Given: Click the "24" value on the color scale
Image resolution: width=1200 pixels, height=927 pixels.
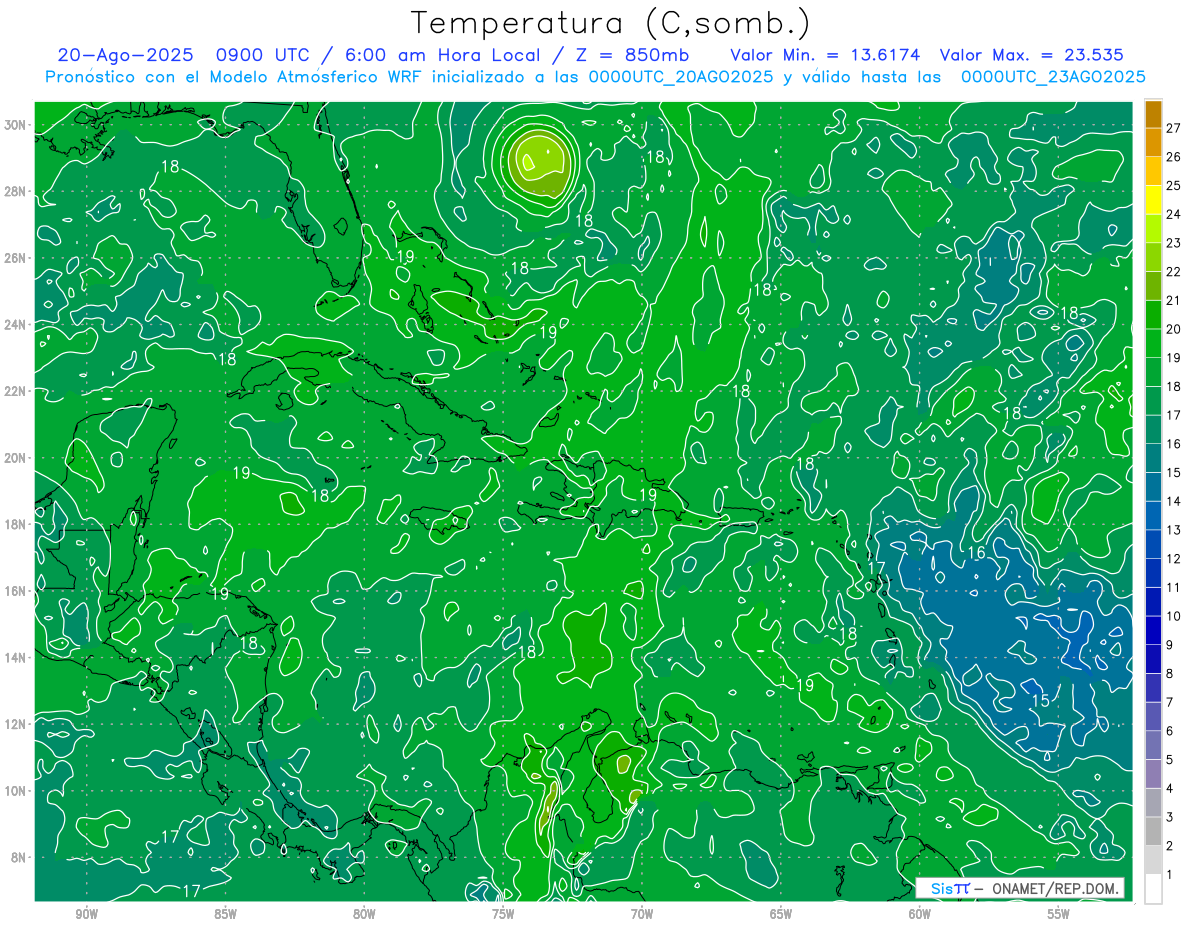Looking at the screenshot, I should (1173, 214).
